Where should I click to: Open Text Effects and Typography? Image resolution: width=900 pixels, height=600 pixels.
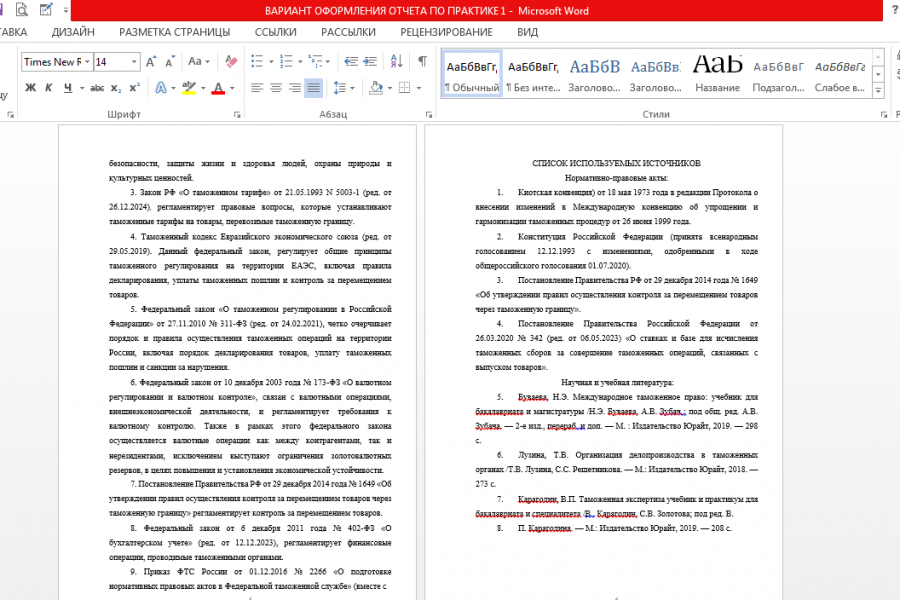(x=161, y=88)
